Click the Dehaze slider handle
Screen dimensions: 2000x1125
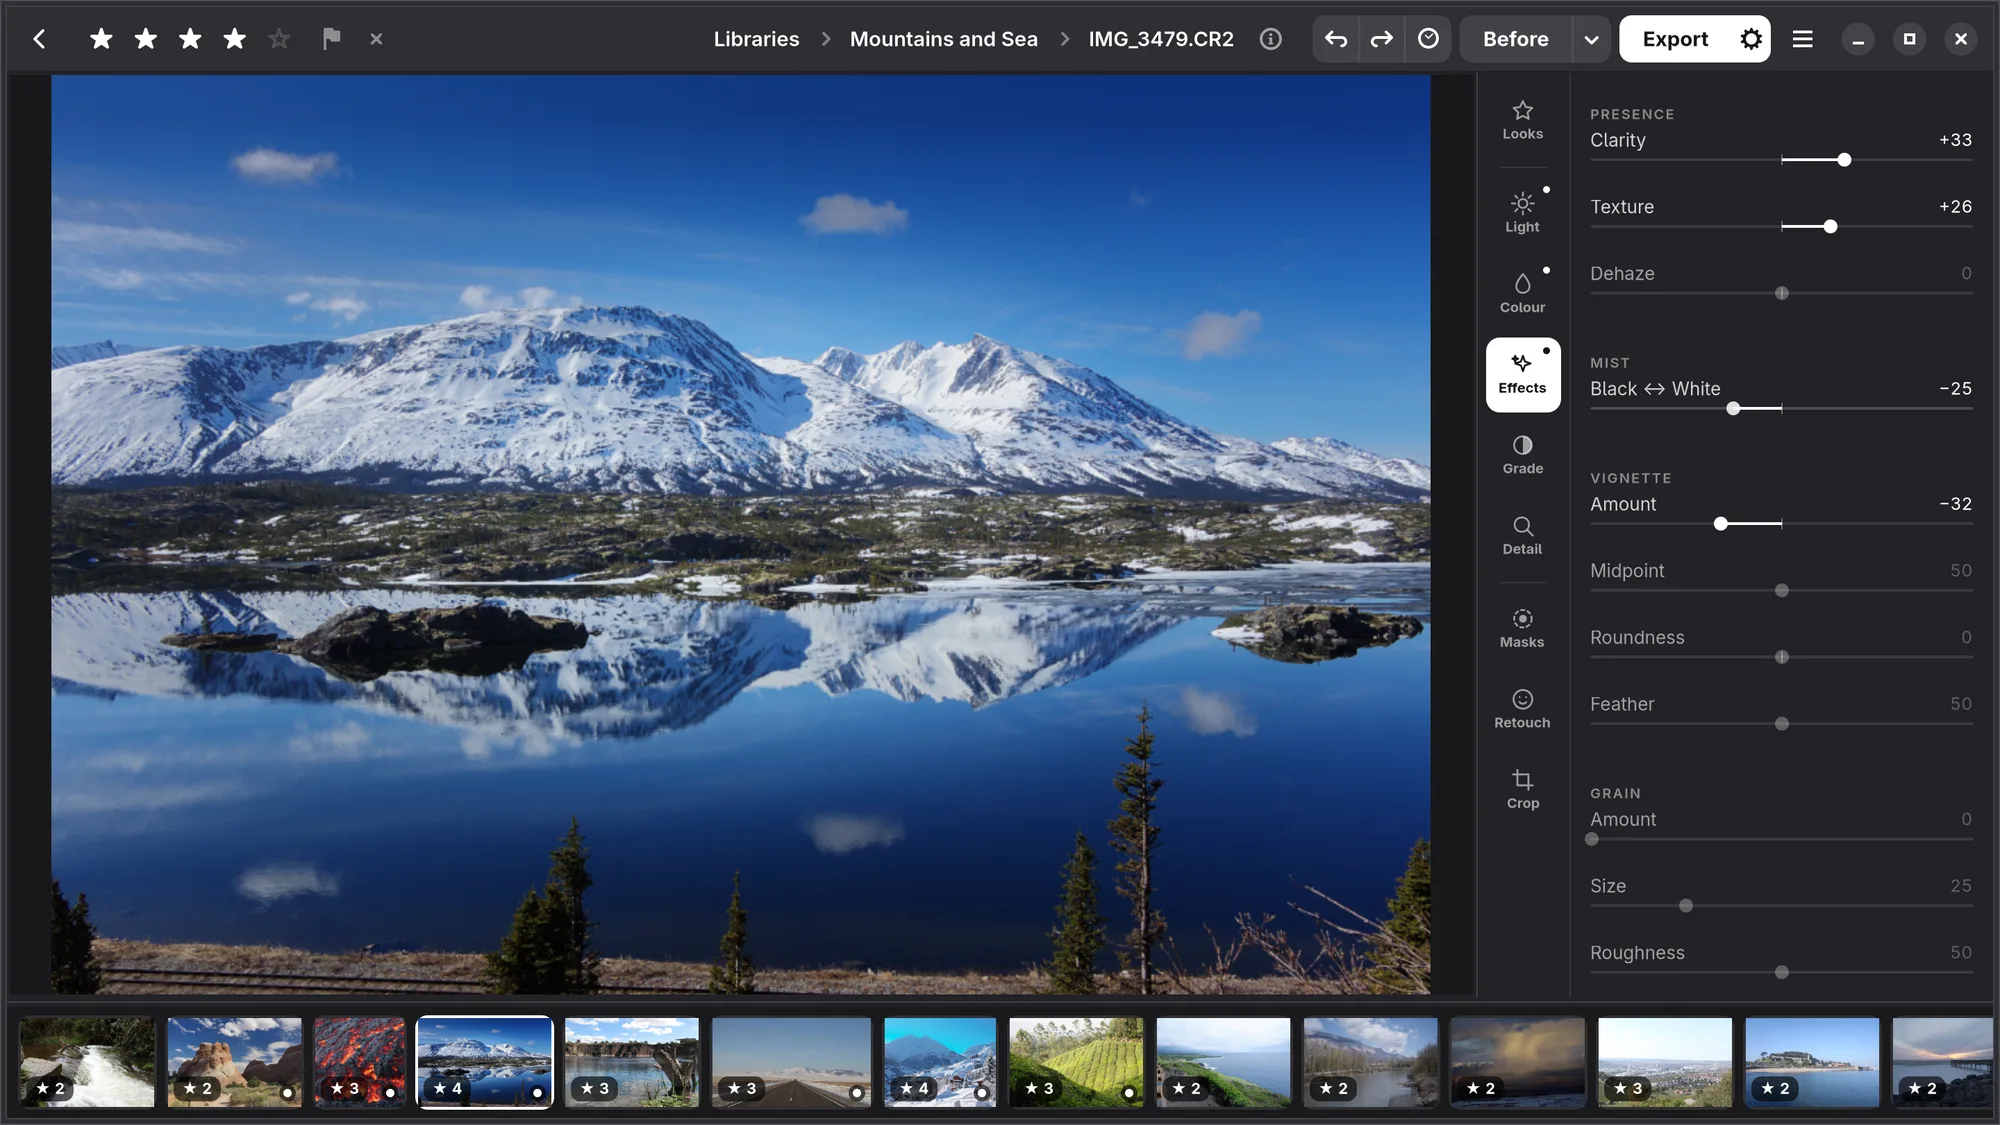coord(1781,293)
